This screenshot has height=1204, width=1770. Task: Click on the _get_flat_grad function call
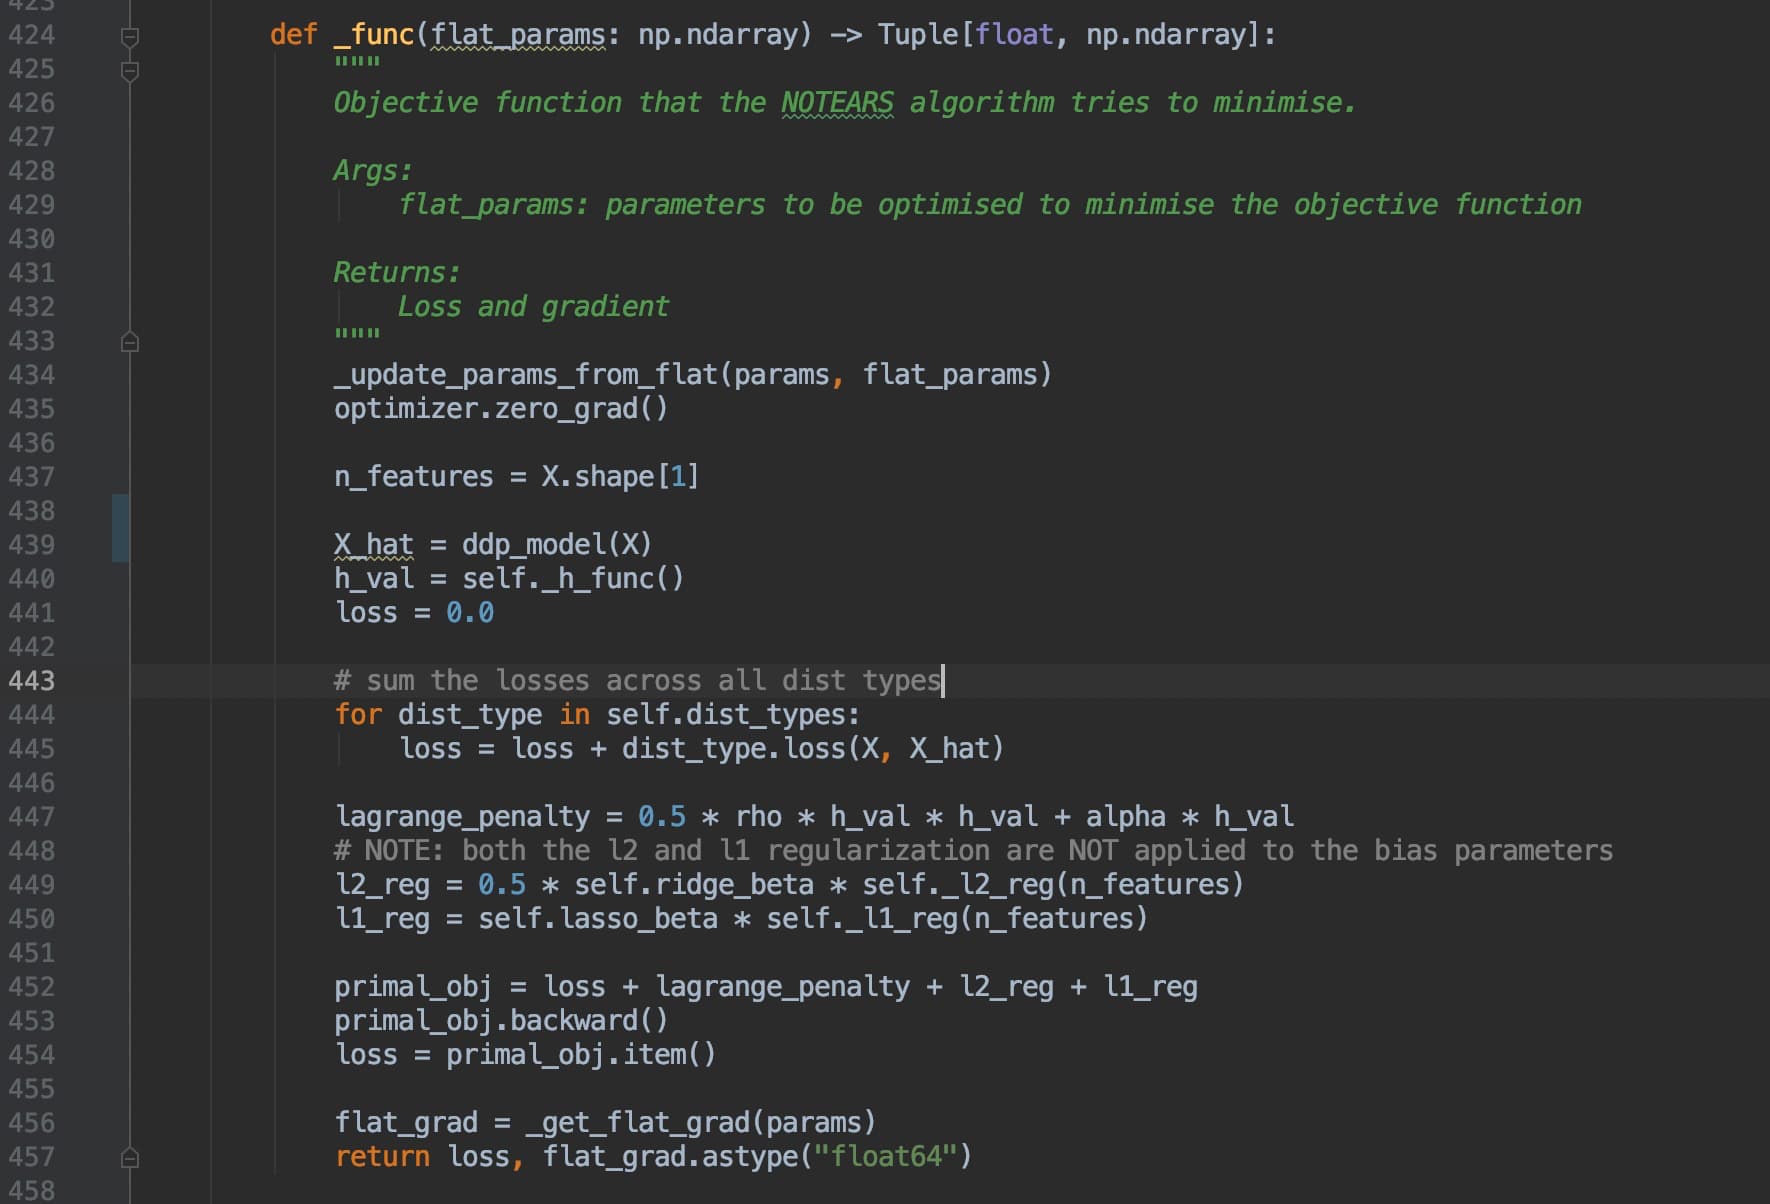pos(644,1123)
